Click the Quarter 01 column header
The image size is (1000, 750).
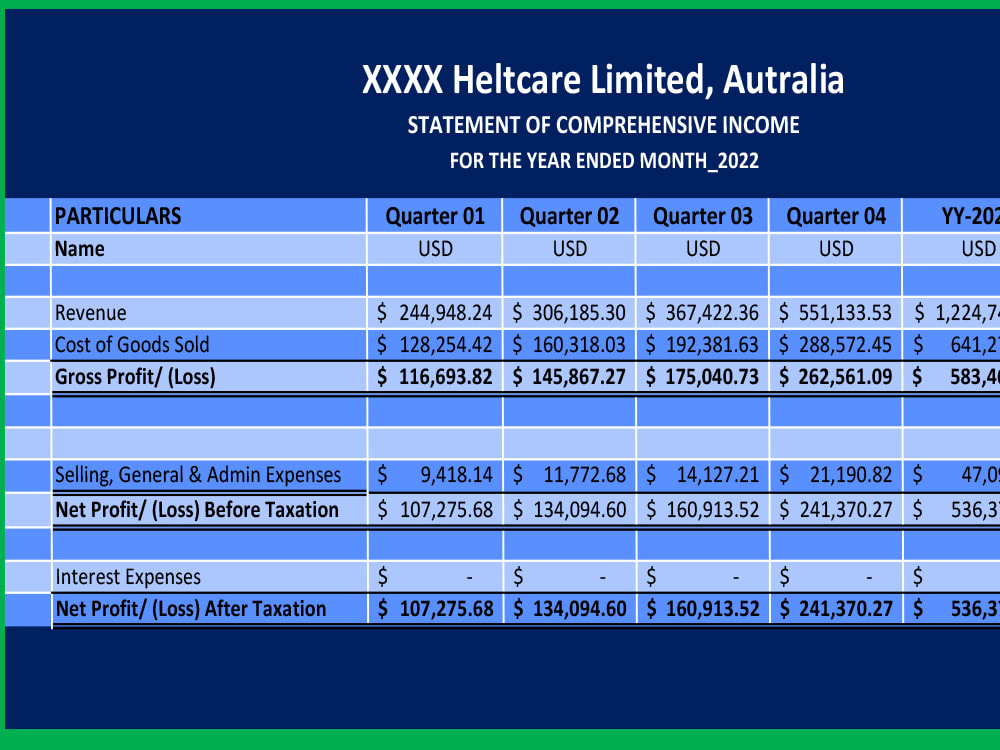[435, 216]
